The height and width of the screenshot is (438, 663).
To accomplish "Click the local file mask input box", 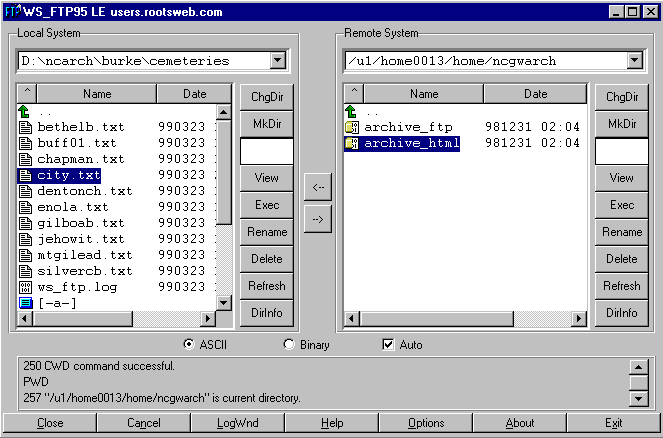I will coord(266,151).
